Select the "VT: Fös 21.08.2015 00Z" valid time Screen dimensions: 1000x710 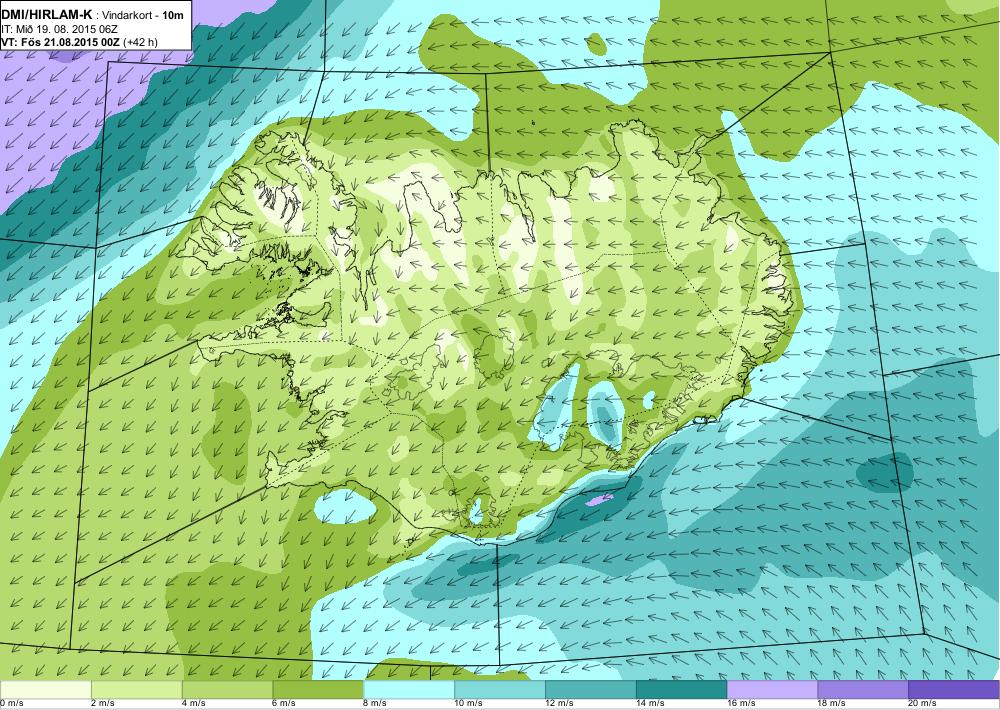click(x=61, y=43)
